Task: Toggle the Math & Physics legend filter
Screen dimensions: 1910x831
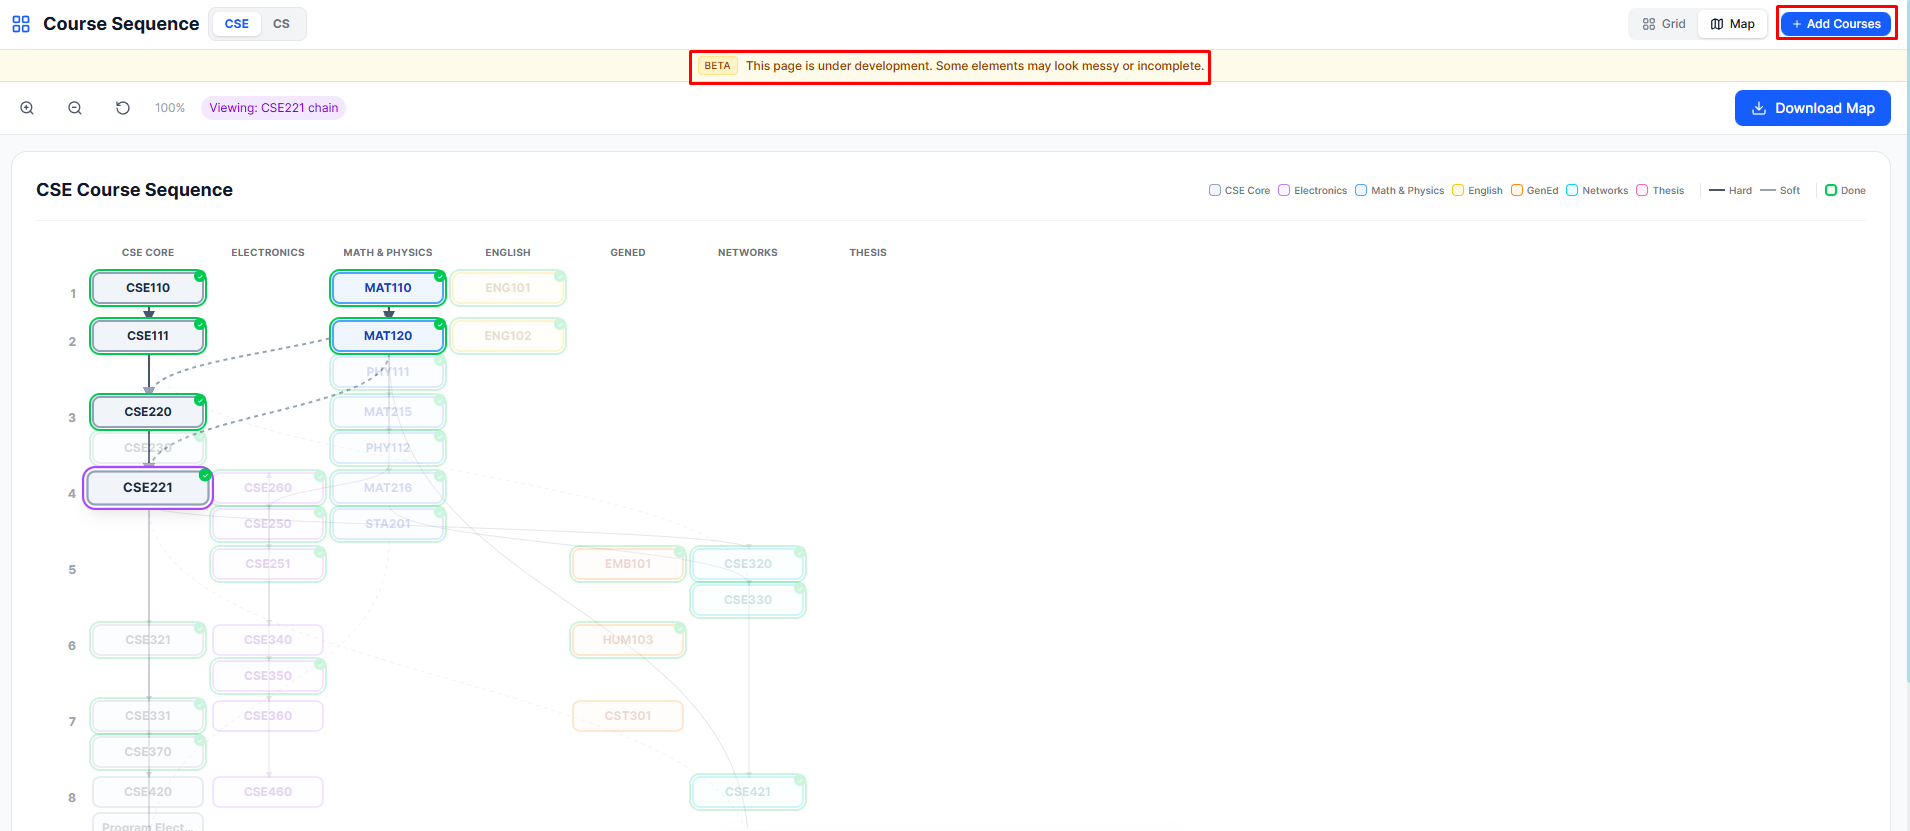Action: (1399, 190)
